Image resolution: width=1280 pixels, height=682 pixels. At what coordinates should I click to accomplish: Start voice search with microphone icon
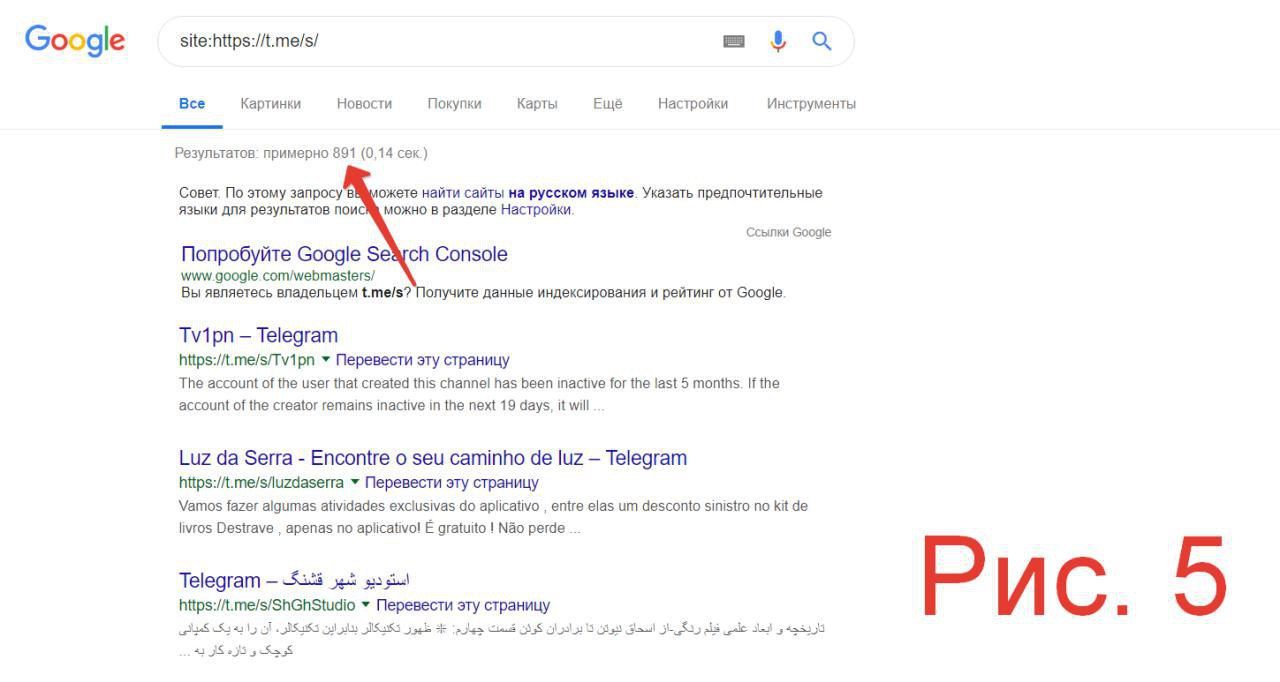pos(778,41)
